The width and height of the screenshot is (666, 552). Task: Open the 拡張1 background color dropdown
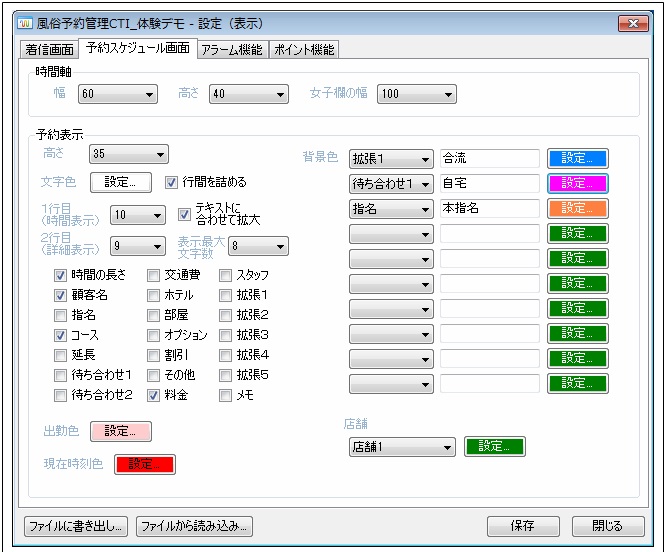coord(391,158)
